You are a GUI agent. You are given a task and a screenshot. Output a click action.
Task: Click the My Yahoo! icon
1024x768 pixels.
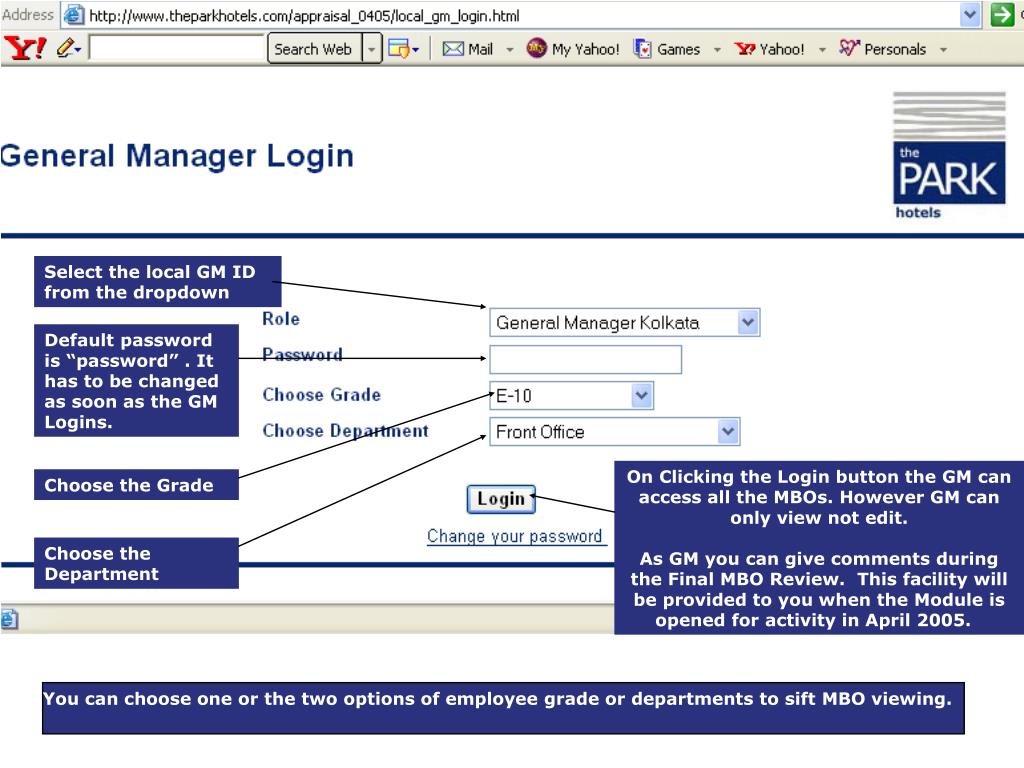[x=536, y=48]
